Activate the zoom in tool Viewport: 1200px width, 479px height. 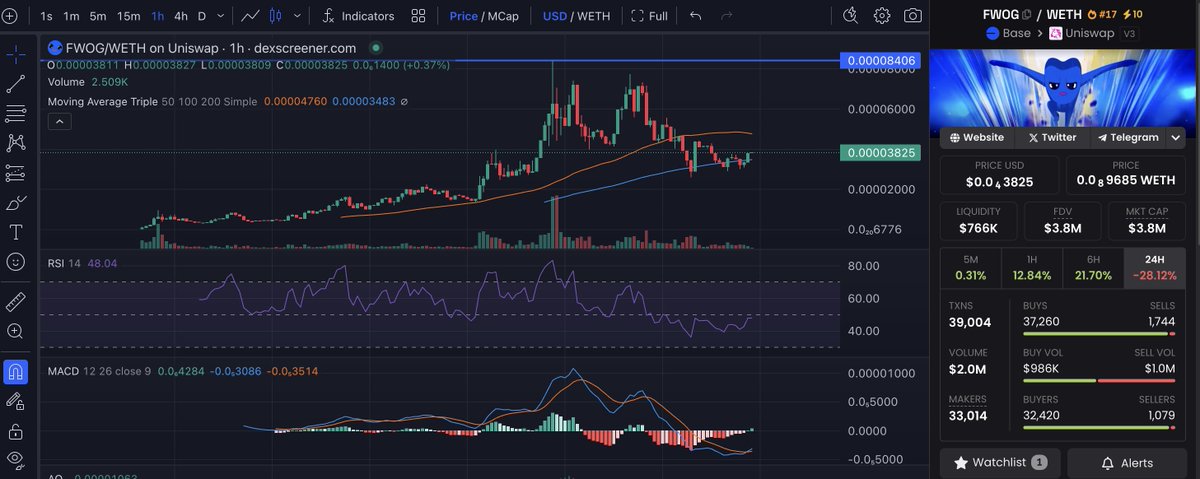point(15,331)
